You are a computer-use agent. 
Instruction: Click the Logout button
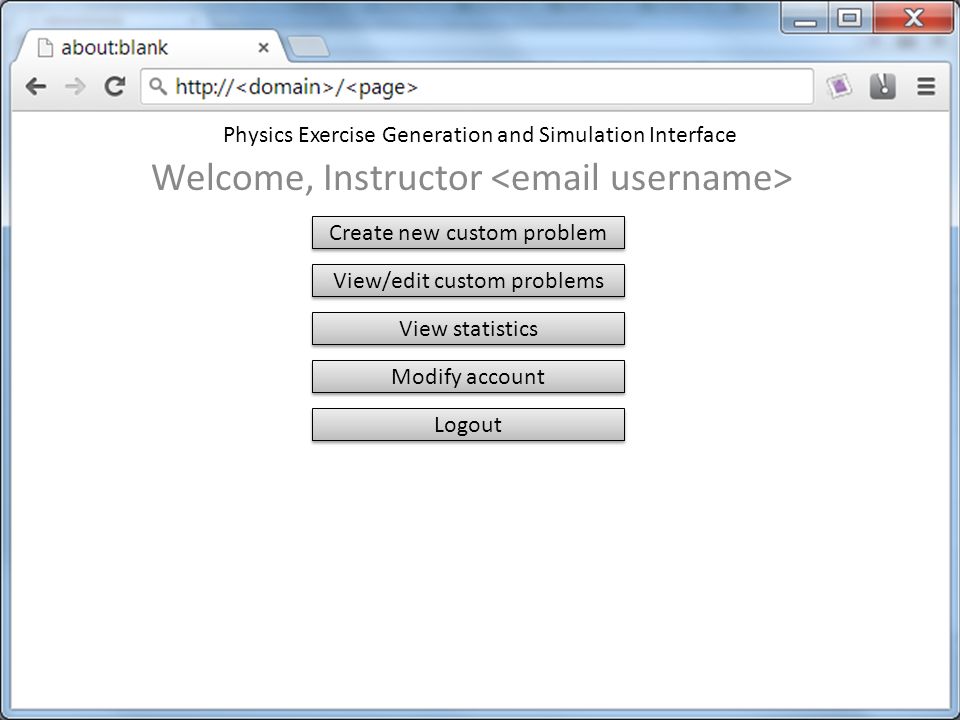[468, 425]
